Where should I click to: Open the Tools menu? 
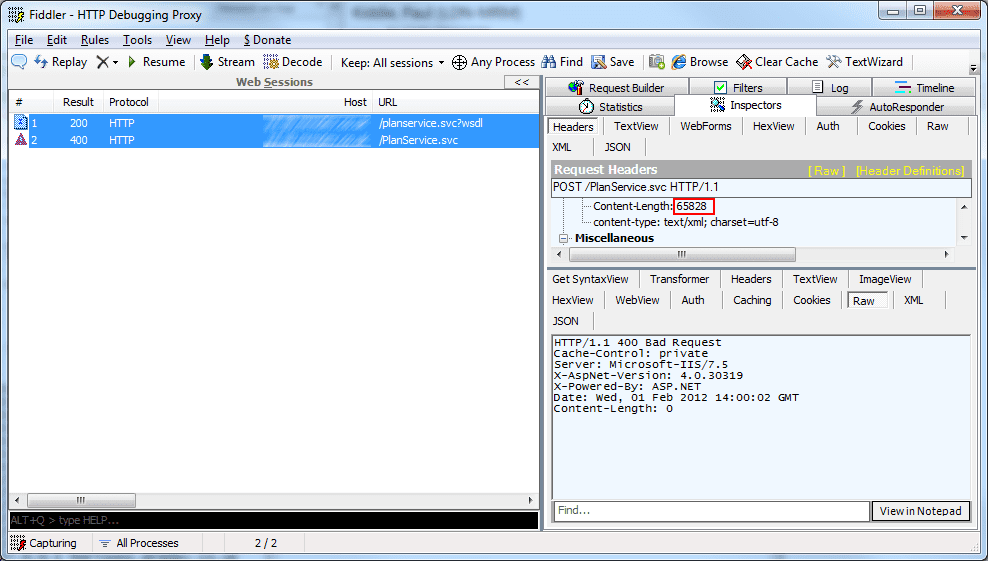tap(137, 40)
